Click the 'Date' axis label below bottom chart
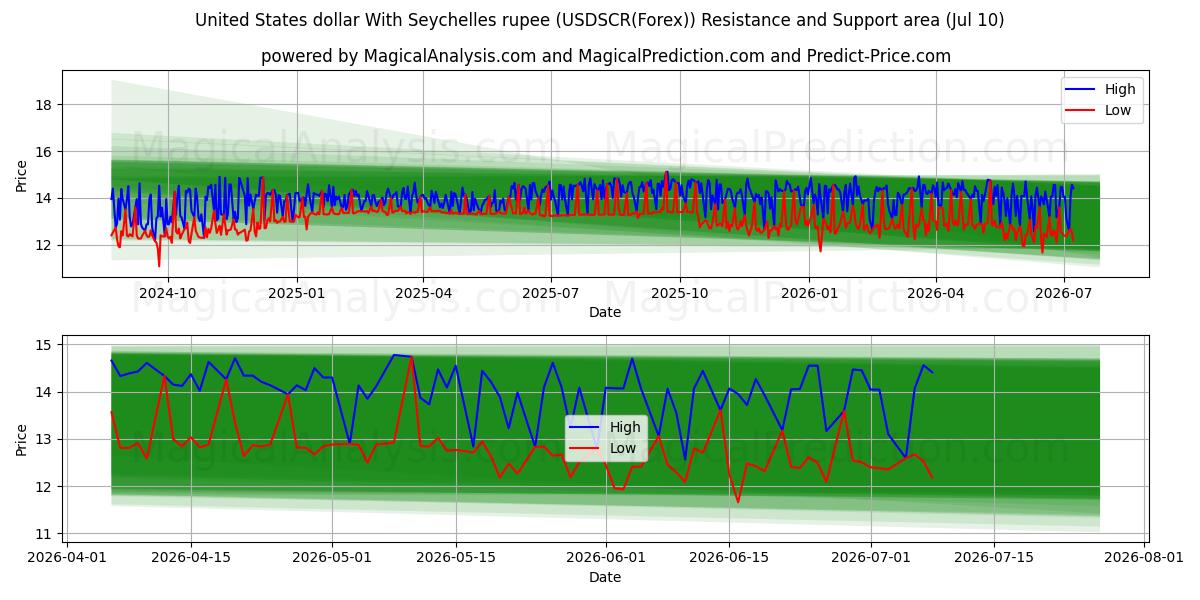This screenshot has width=1200, height=600. click(x=605, y=577)
